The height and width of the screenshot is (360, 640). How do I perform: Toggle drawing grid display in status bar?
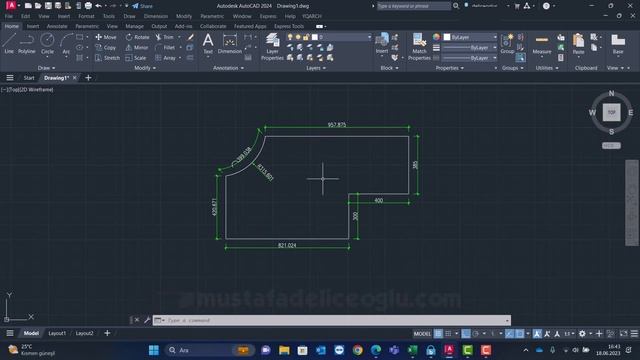(438, 333)
